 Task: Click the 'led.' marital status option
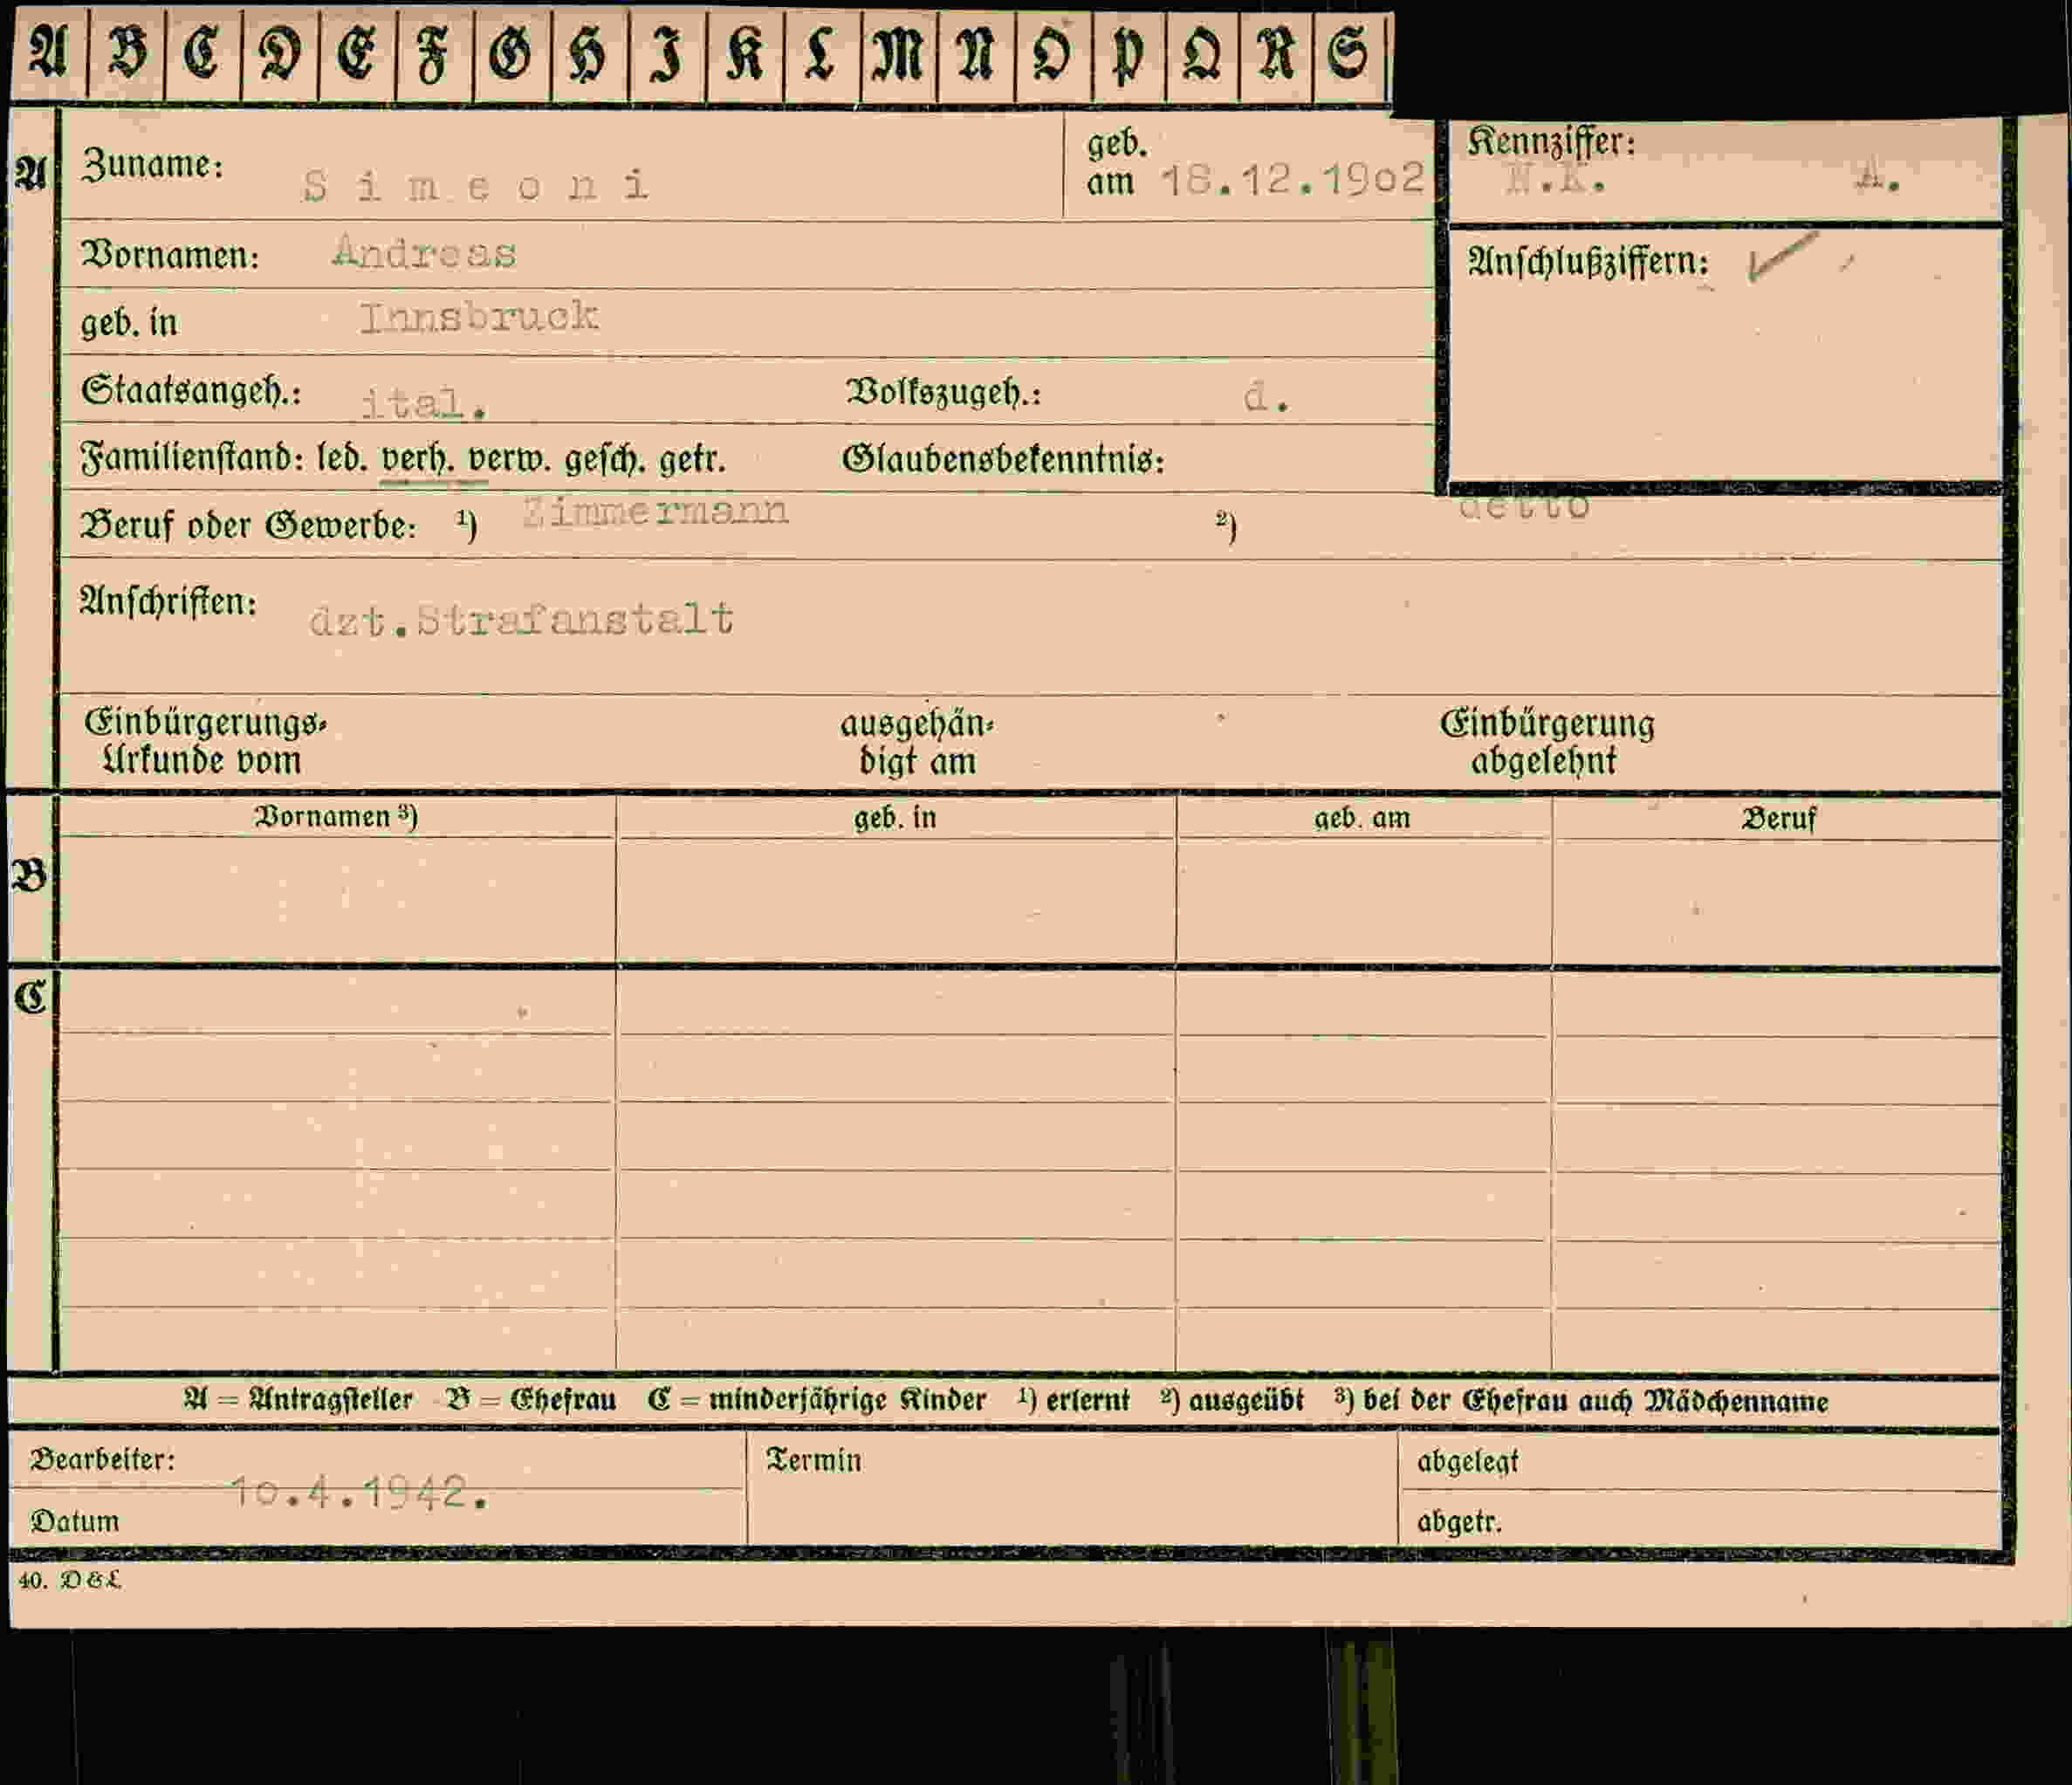point(344,459)
